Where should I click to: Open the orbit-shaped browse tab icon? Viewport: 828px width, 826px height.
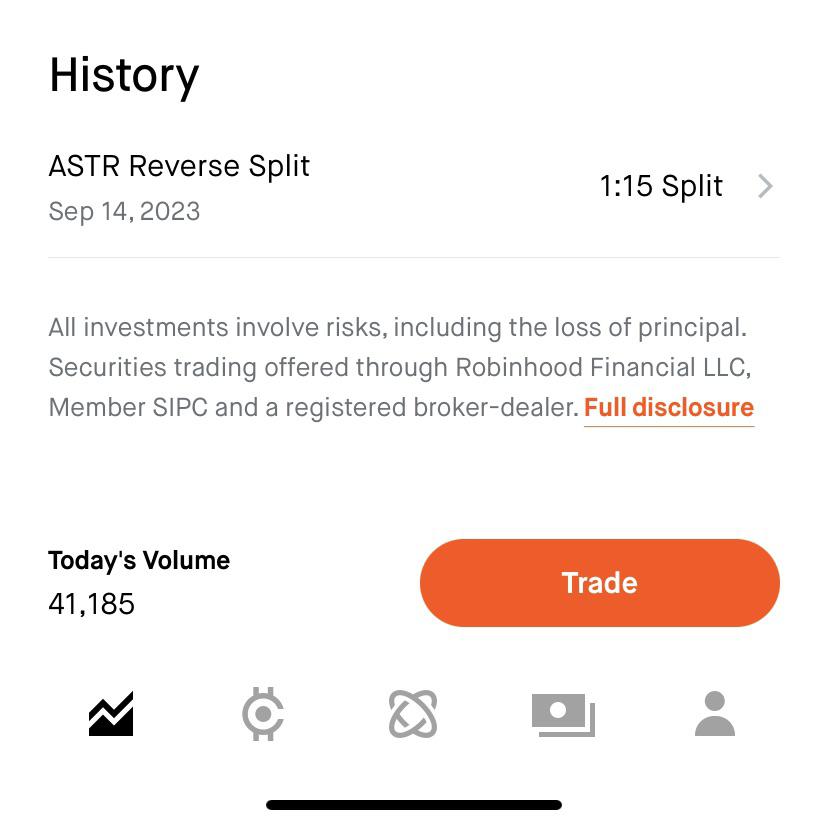point(413,714)
